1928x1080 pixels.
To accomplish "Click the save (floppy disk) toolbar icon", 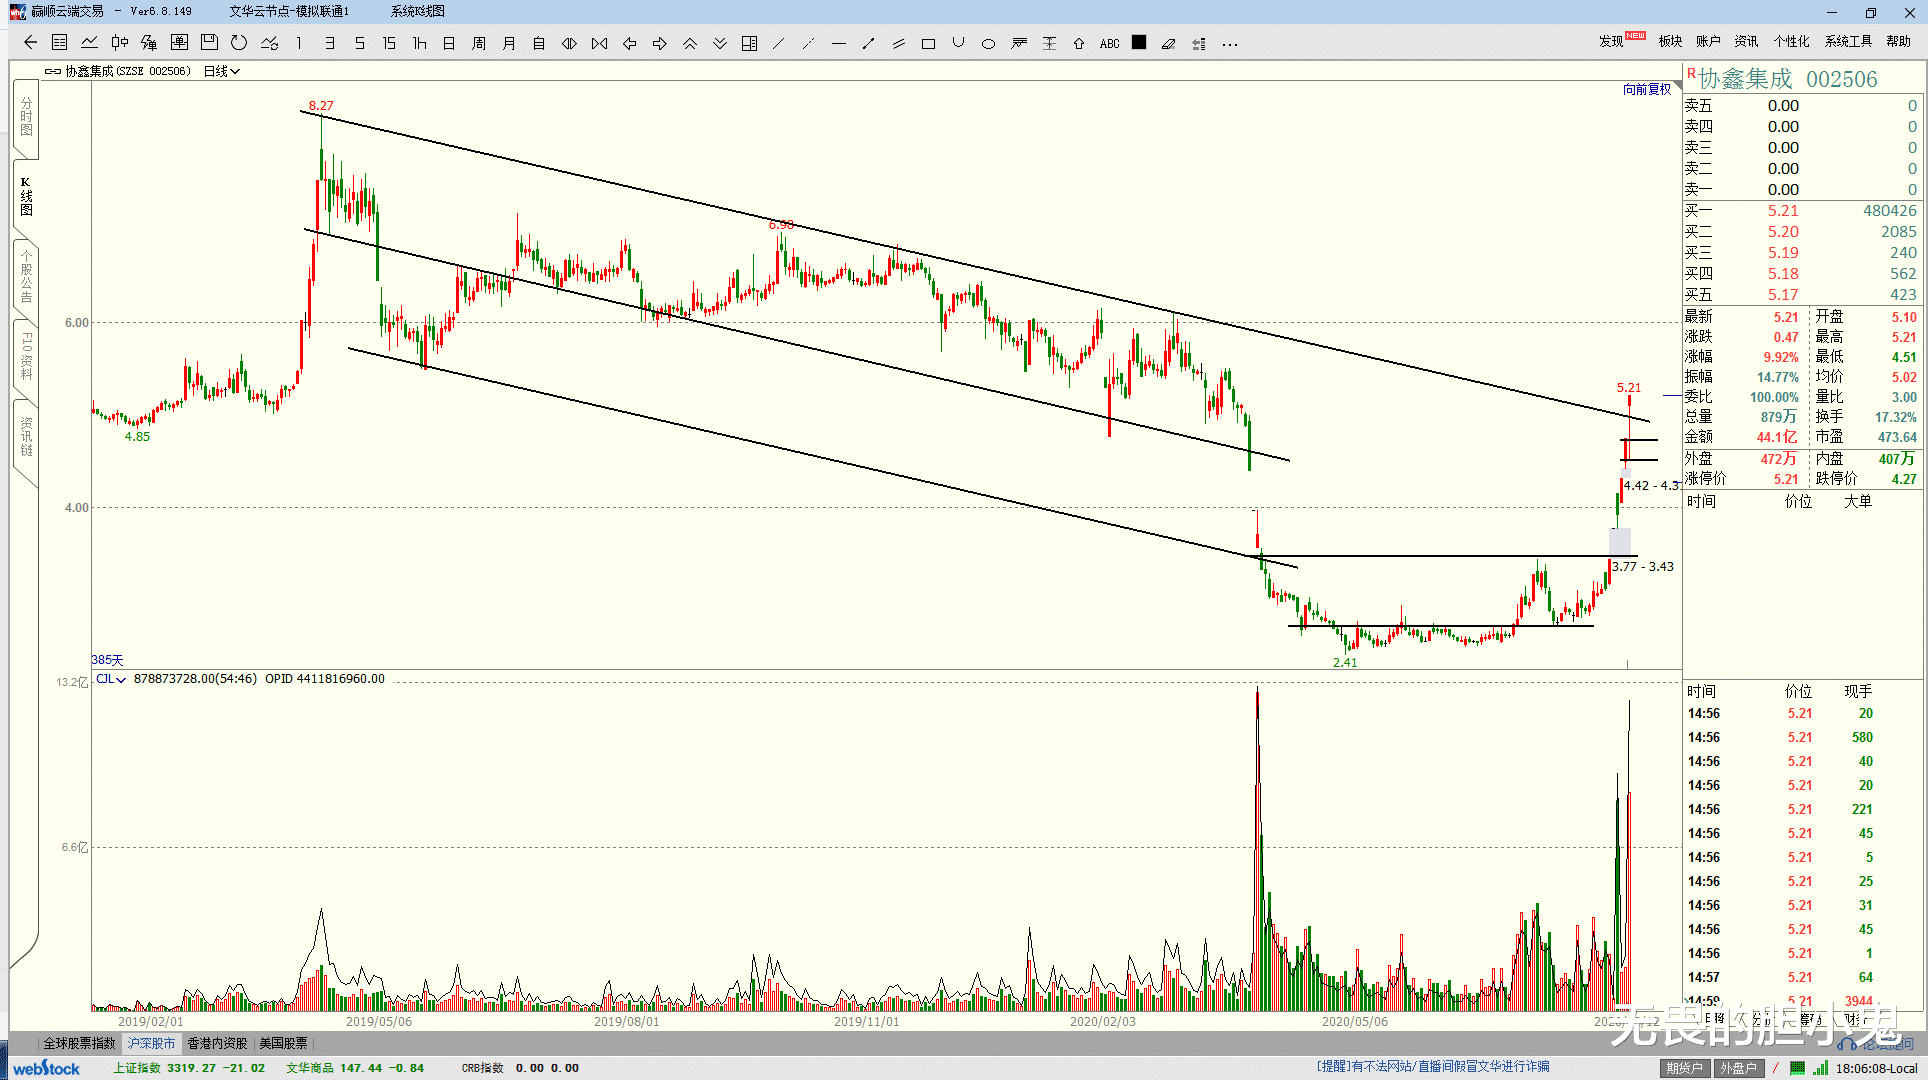I will click(209, 43).
